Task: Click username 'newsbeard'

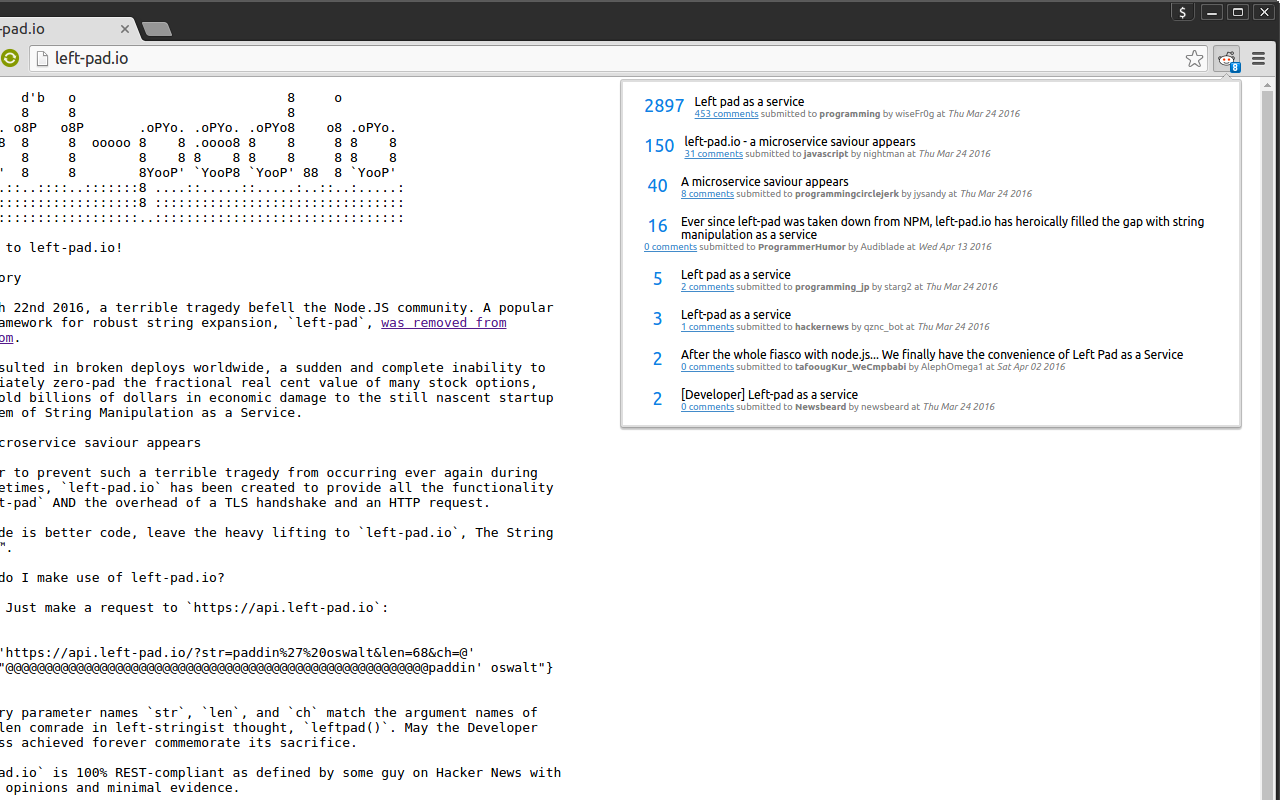Action: pyautogui.click(x=884, y=407)
